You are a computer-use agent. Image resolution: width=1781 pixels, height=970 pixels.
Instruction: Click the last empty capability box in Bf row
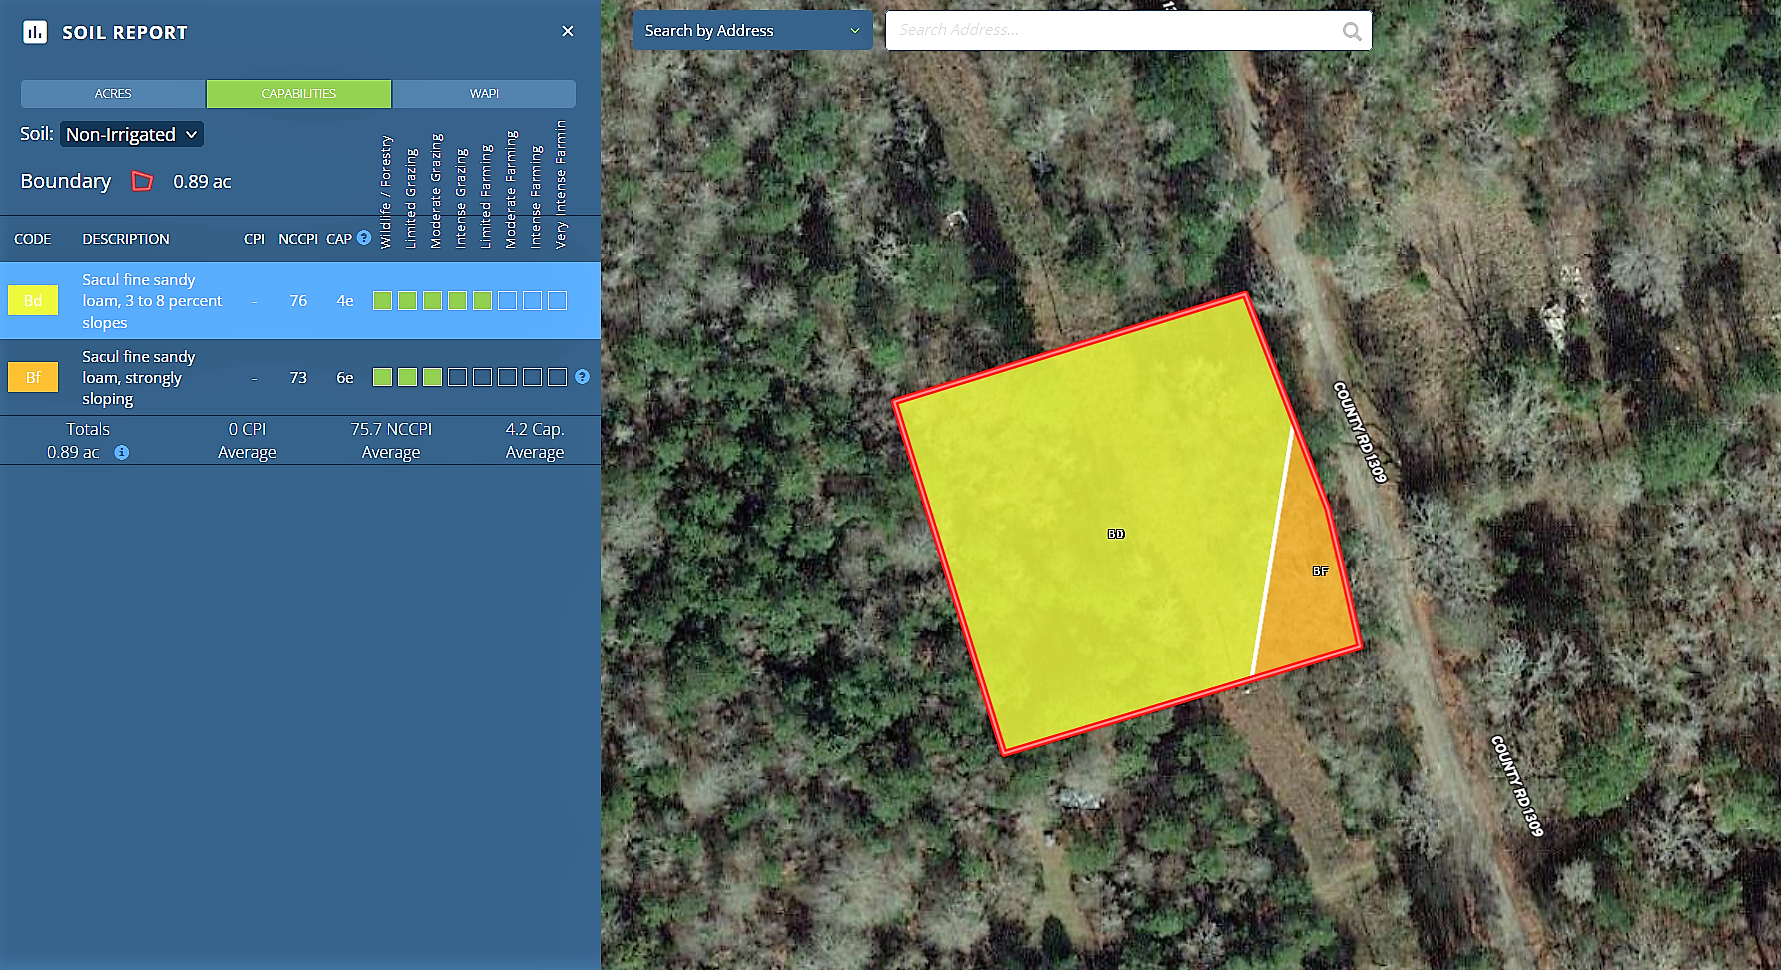558,377
